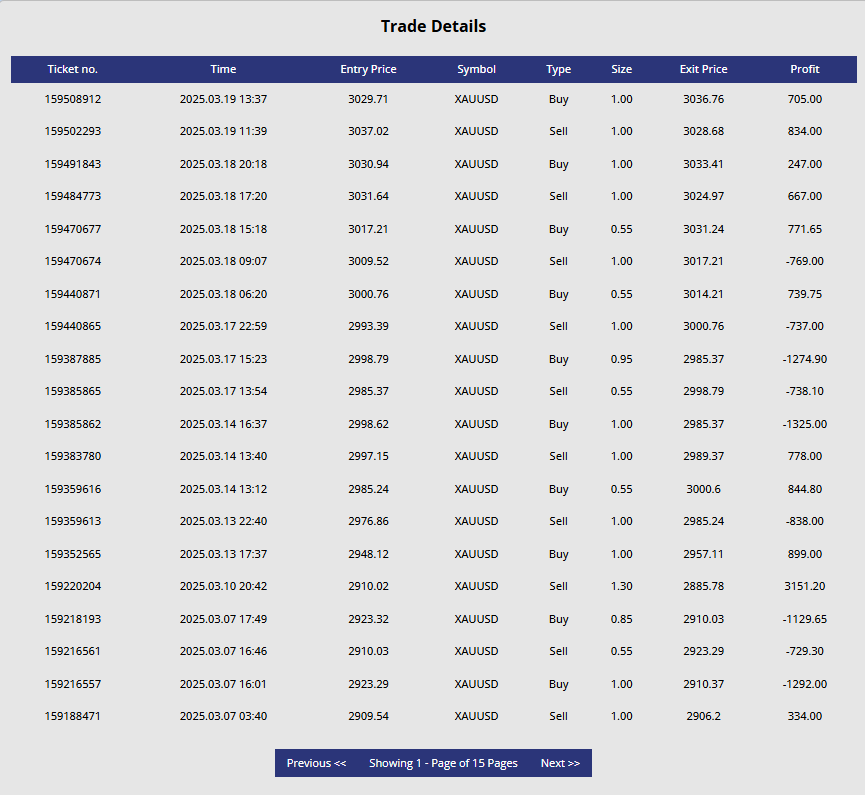The width and height of the screenshot is (865, 795).
Task: Select ticket number 159383780
Action: point(73,457)
